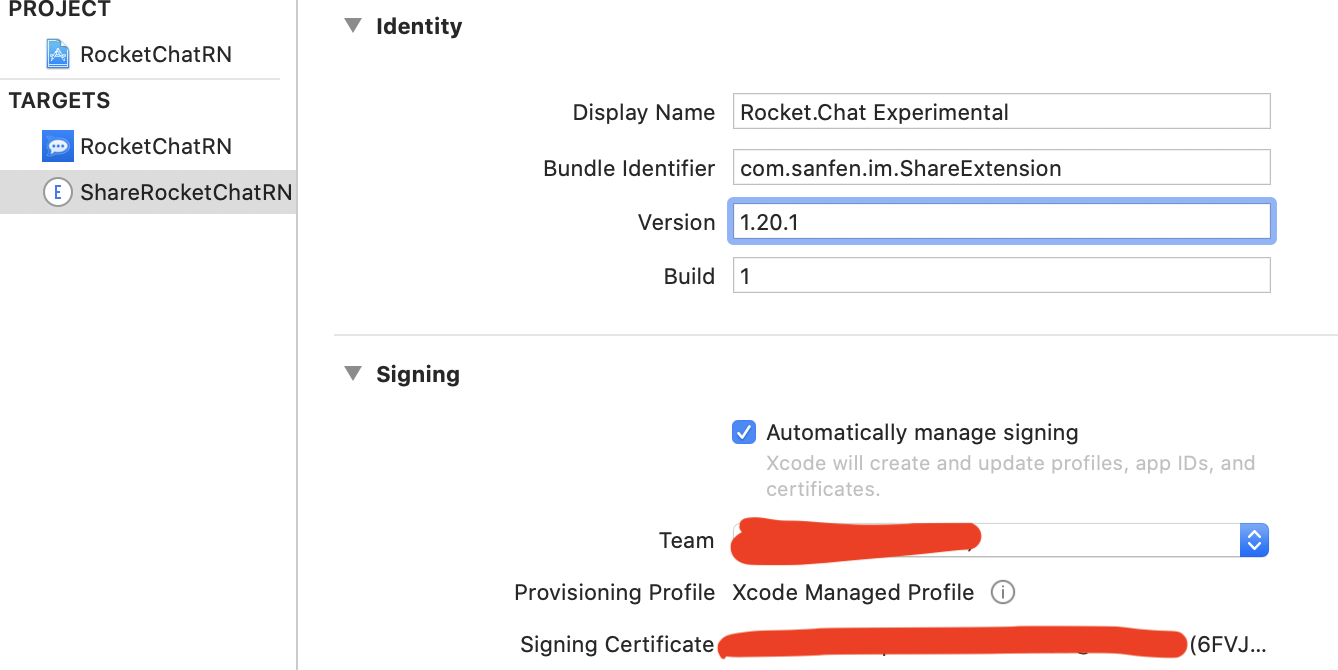Click into the Build field

point(1001,276)
